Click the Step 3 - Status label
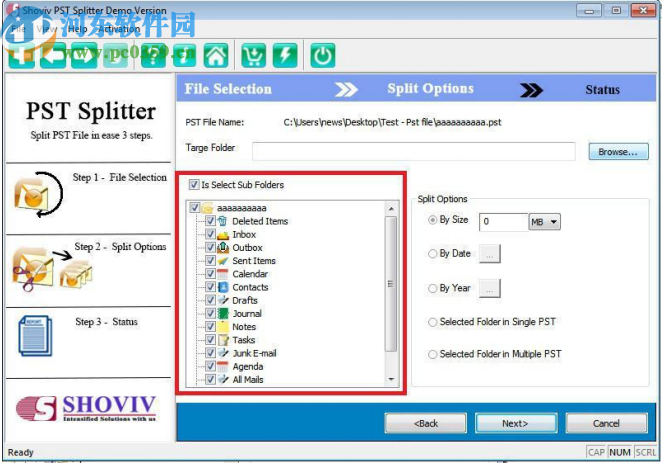This screenshot has height=464, width=664. (107, 322)
